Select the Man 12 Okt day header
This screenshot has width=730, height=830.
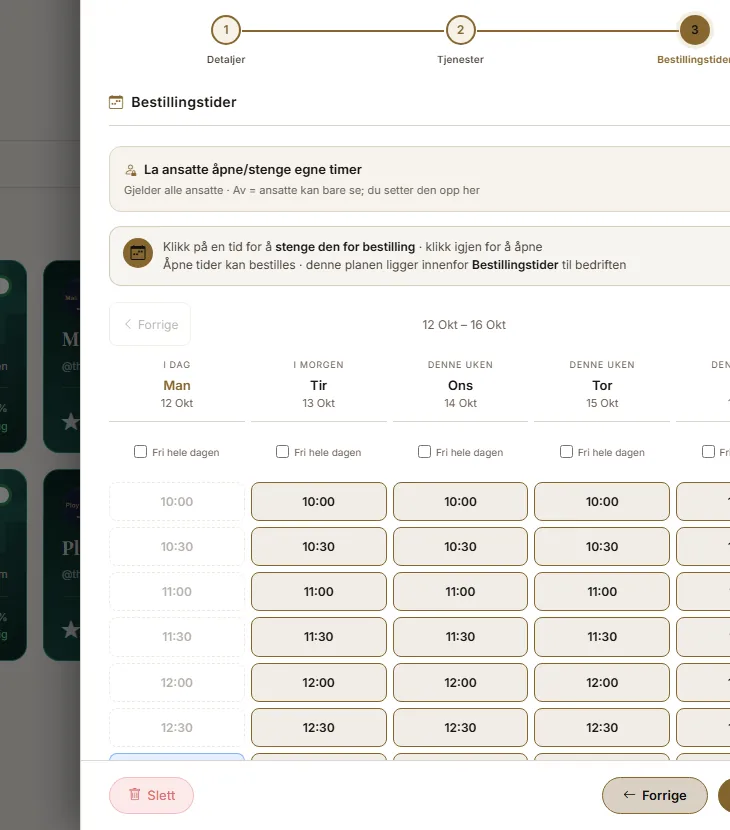pos(177,386)
